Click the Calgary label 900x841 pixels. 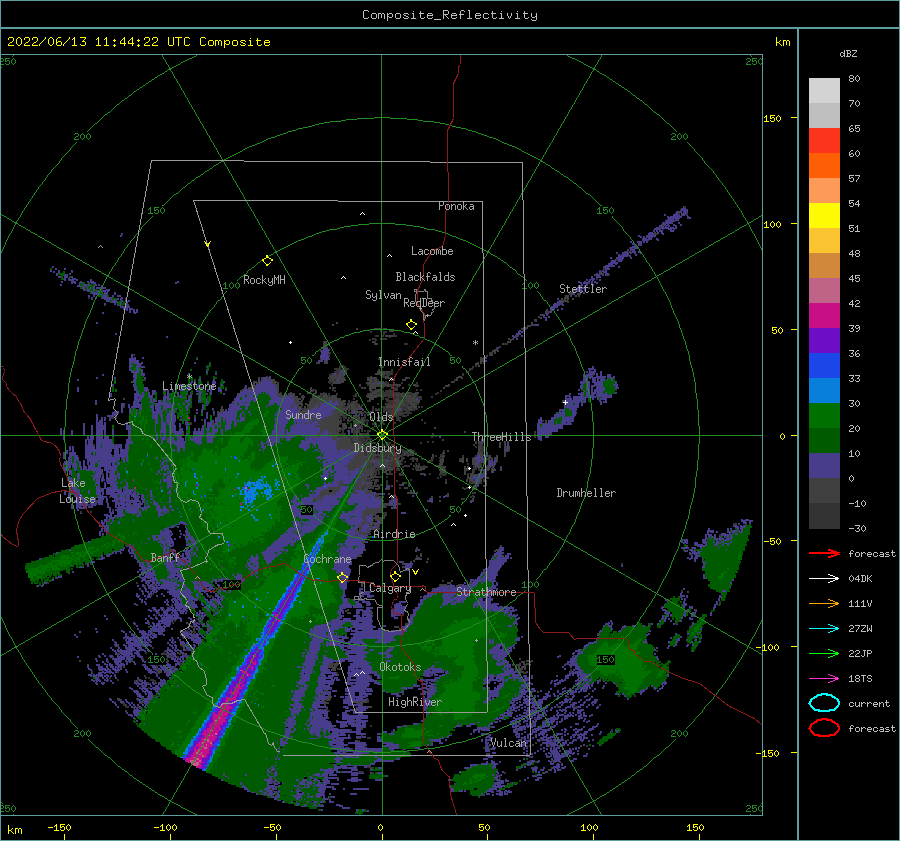pos(390,588)
